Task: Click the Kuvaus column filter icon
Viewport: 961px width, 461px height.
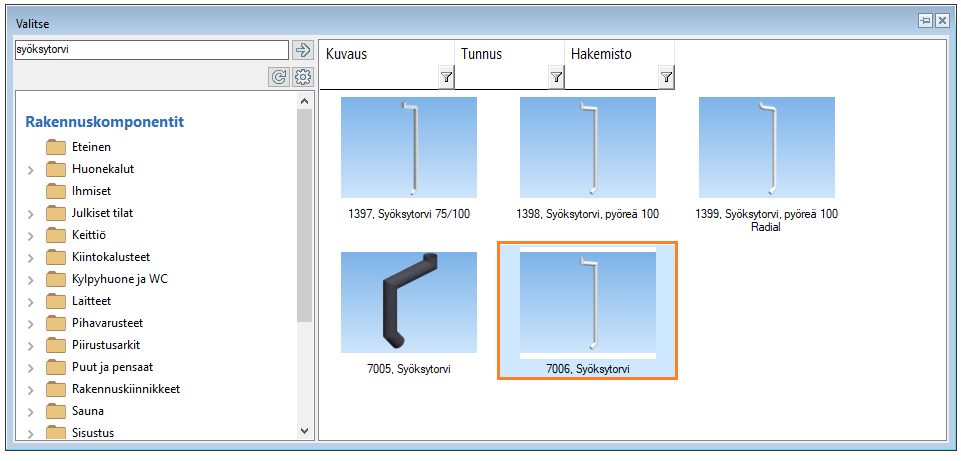Action: point(446,77)
